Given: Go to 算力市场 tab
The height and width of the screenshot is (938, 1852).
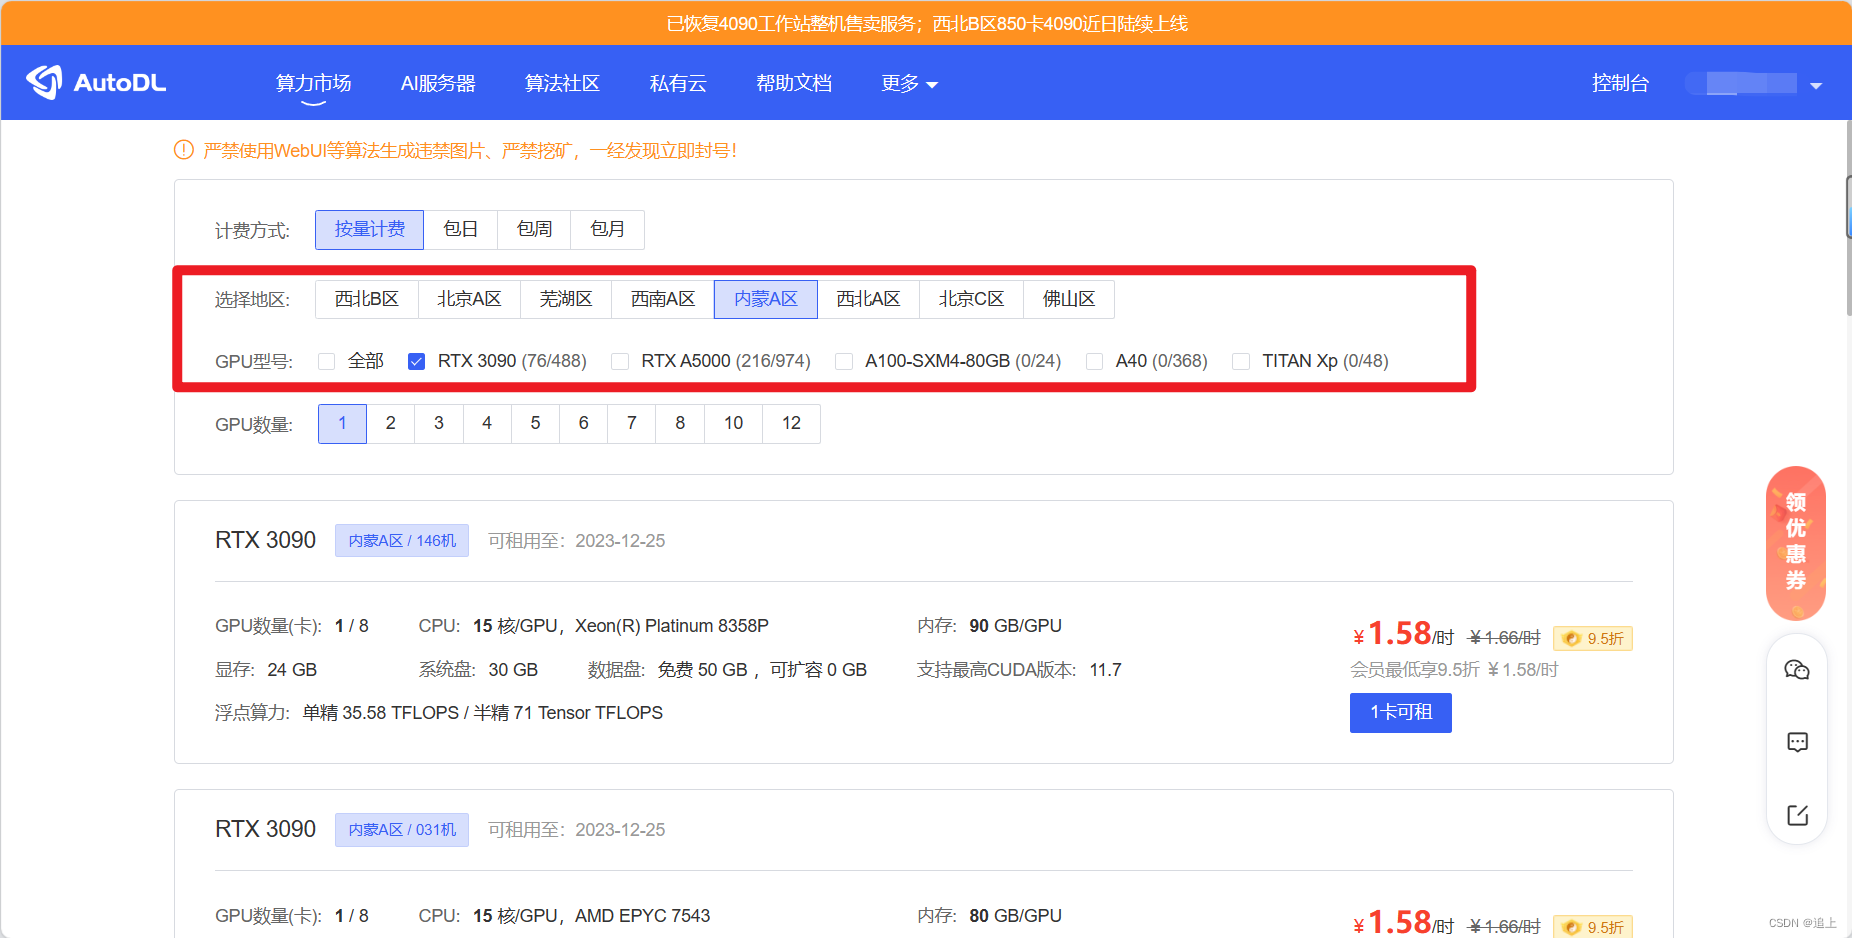Looking at the screenshot, I should click(313, 83).
